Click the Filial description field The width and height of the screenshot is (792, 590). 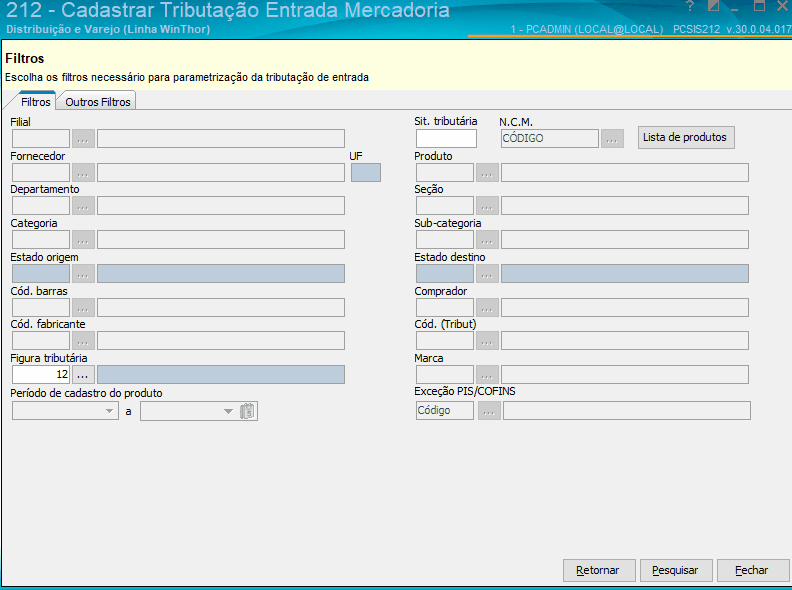click(x=221, y=138)
